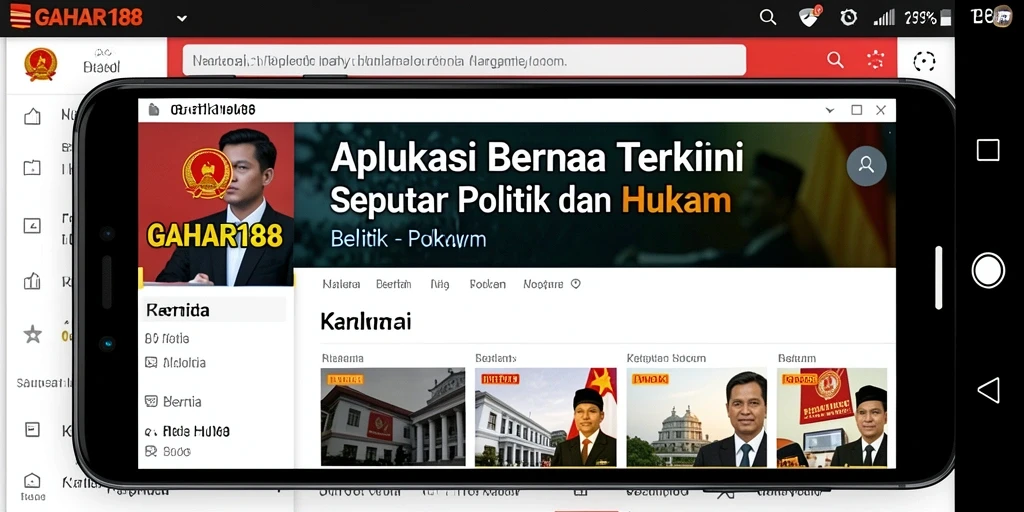1024x512 pixels.
Task: Tap the signal strength bars icon
Action: (884, 18)
